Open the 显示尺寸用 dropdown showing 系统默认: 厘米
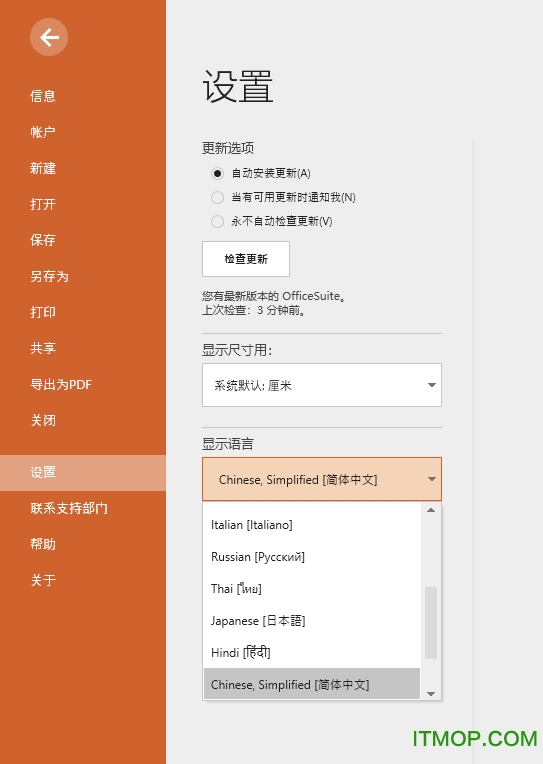 tap(322, 385)
